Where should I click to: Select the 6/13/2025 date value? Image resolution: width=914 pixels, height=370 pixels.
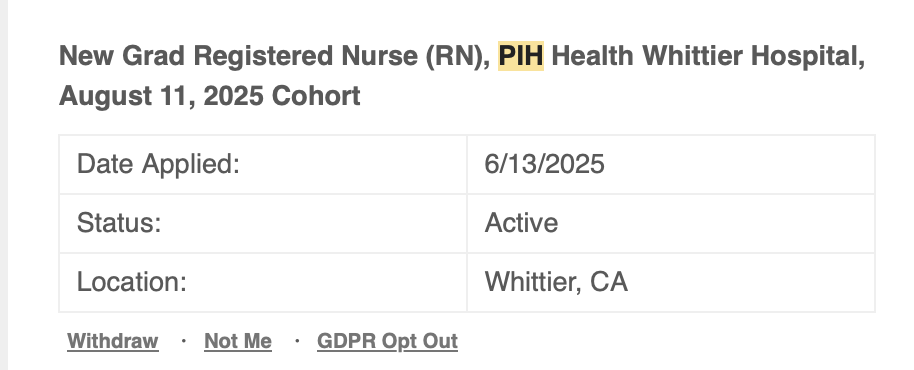point(544,164)
